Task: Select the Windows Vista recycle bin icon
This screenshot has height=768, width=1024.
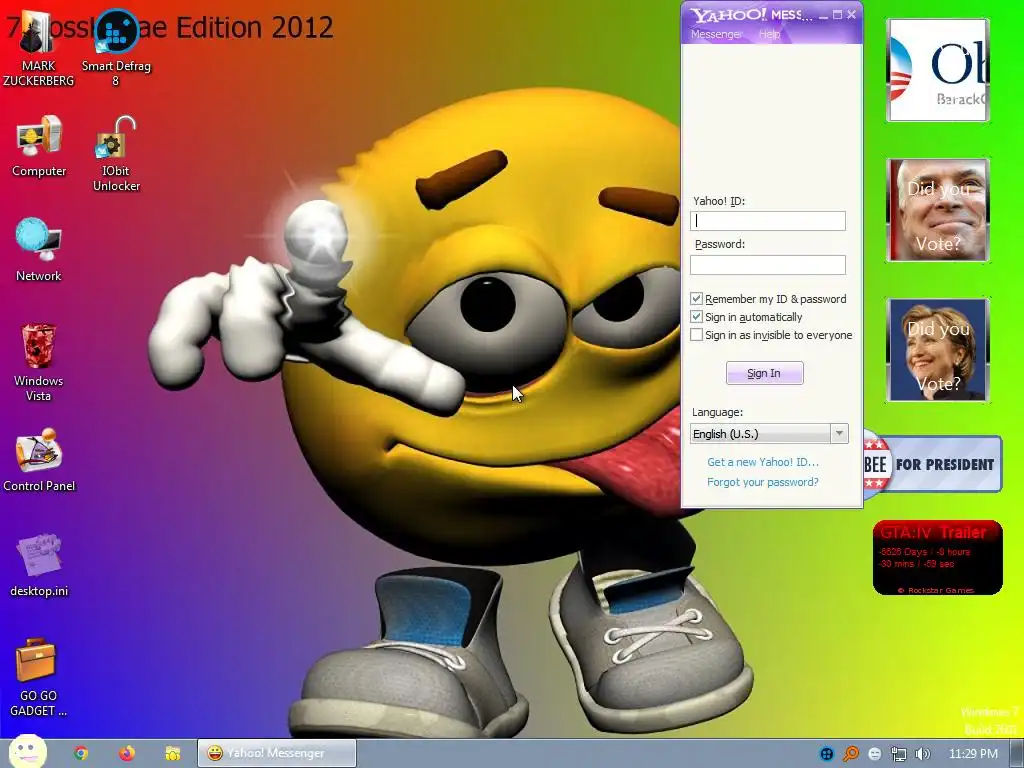Action: point(39,362)
